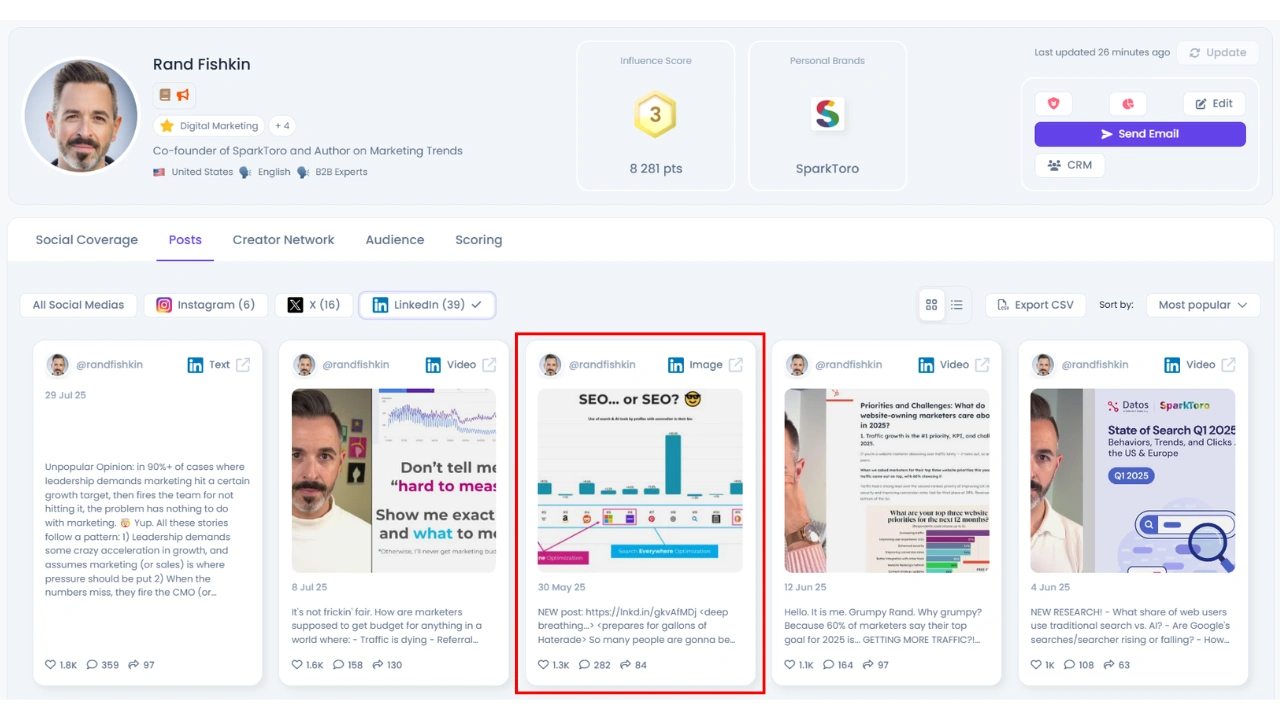Click the megaphone badge icon under Rand Fishkin
Screen dimensions: 1280x720
pos(183,95)
